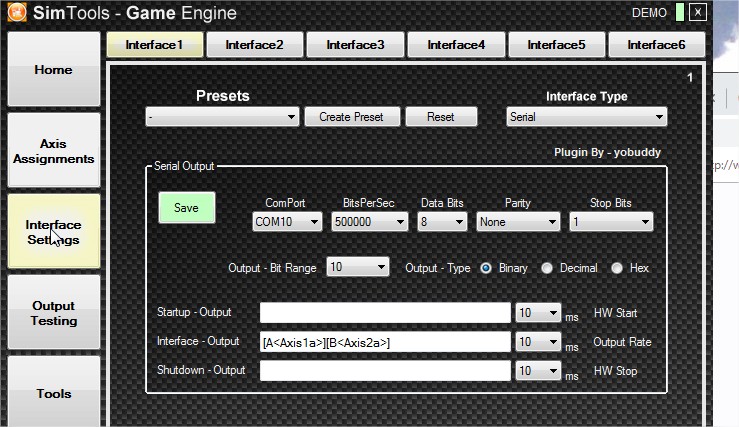Click the Shutdown - Output text field

pyautogui.click(x=385, y=371)
